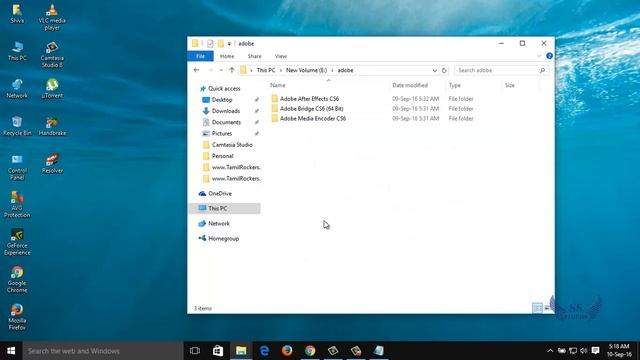
Task: Open Firefox from the taskbar
Action: click(287, 351)
